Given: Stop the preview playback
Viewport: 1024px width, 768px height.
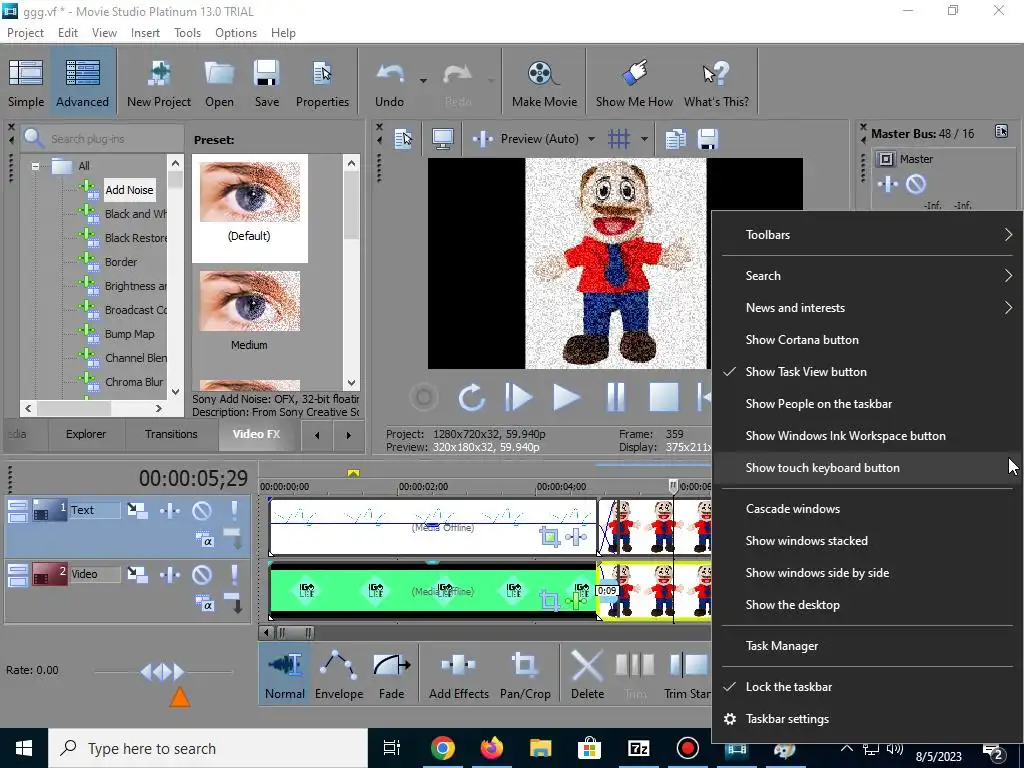Looking at the screenshot, I should [664, 397].
